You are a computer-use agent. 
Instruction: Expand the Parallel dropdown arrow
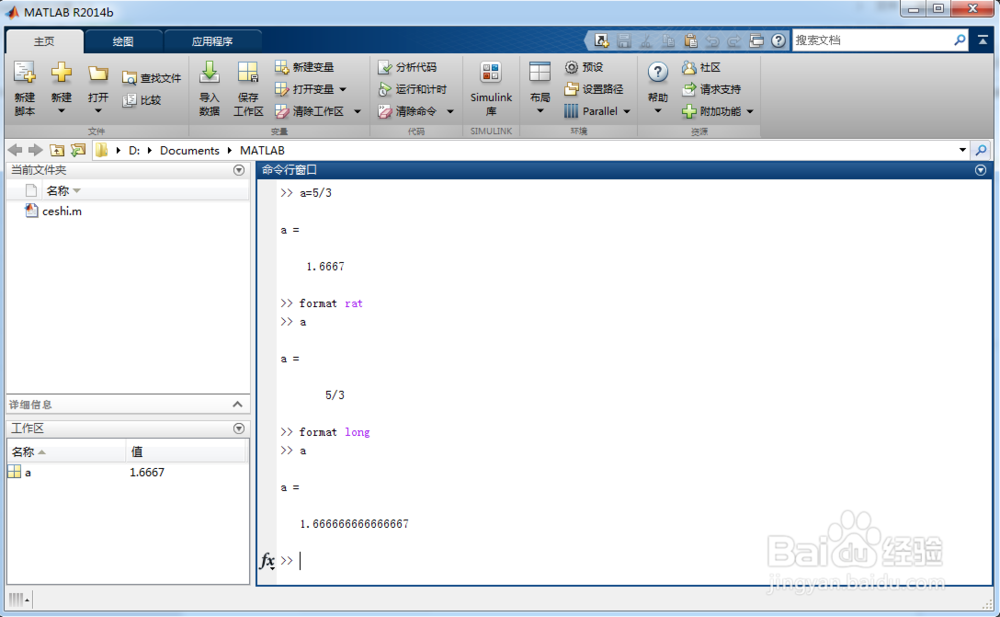click(627, 112)
